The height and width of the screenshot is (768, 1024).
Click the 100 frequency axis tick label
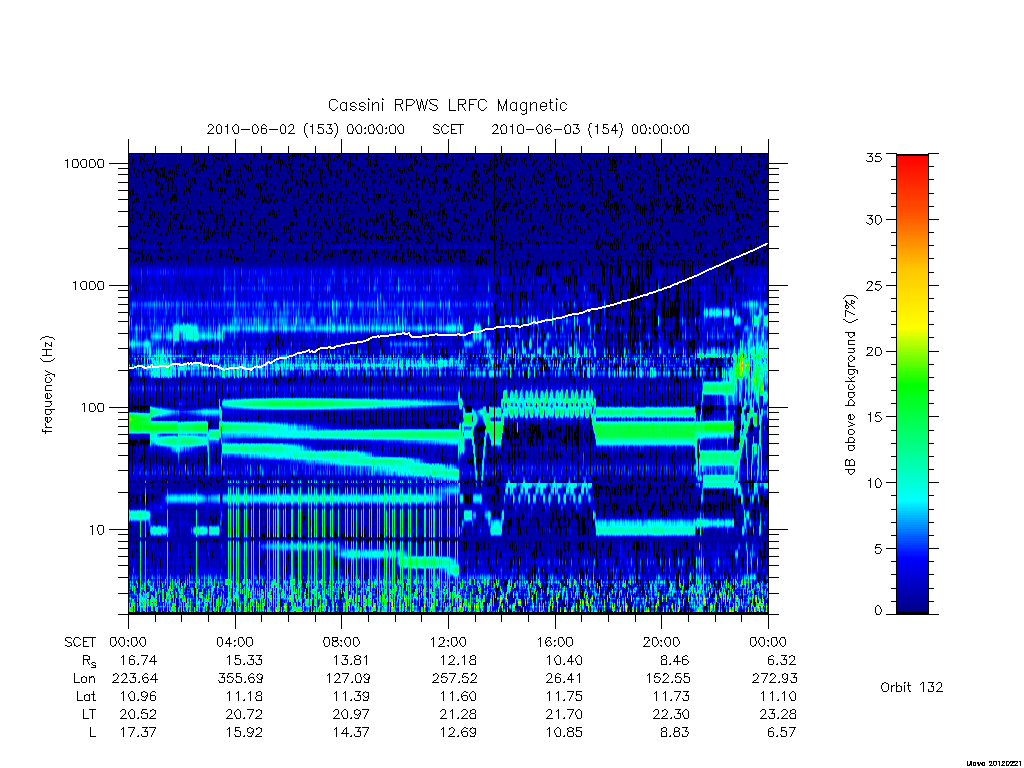click(92, 408)
